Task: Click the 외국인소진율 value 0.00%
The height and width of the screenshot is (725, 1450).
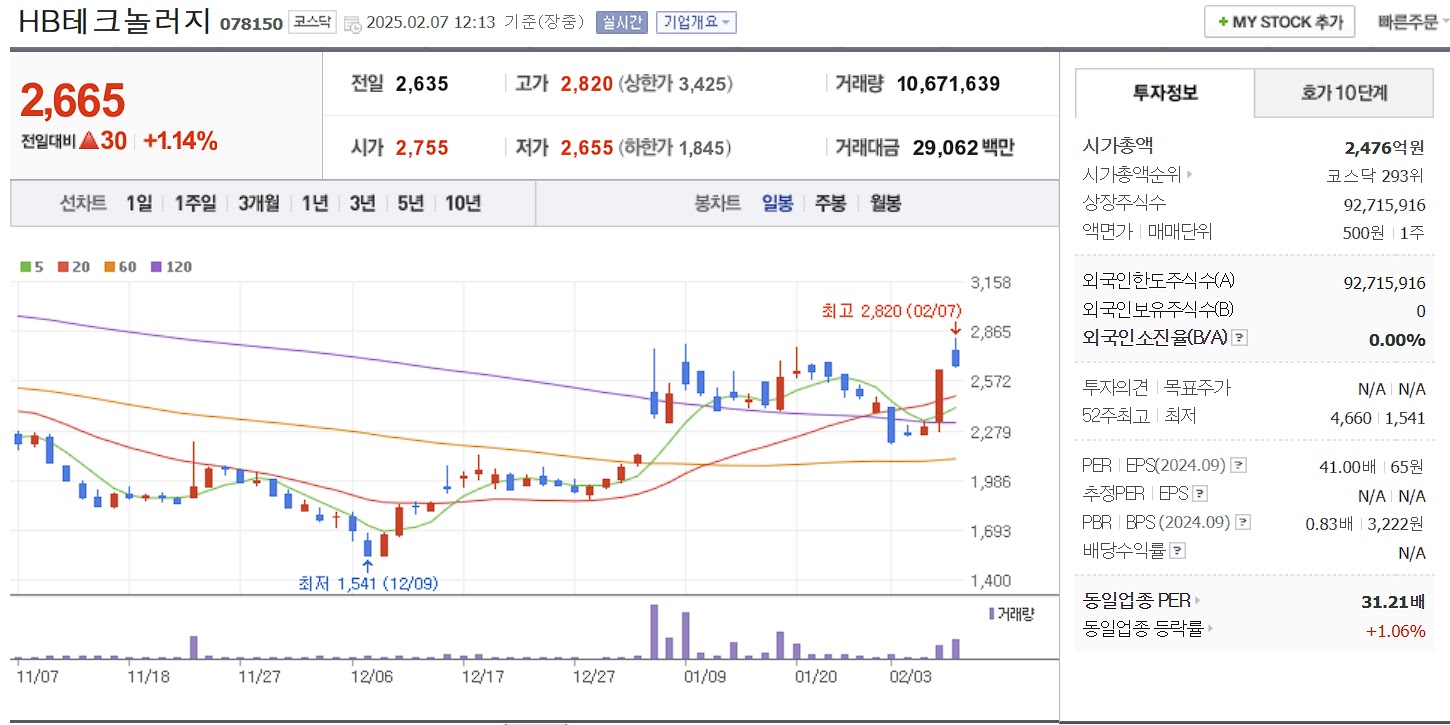Action: pyautogui.click(x=1397, y=340)
